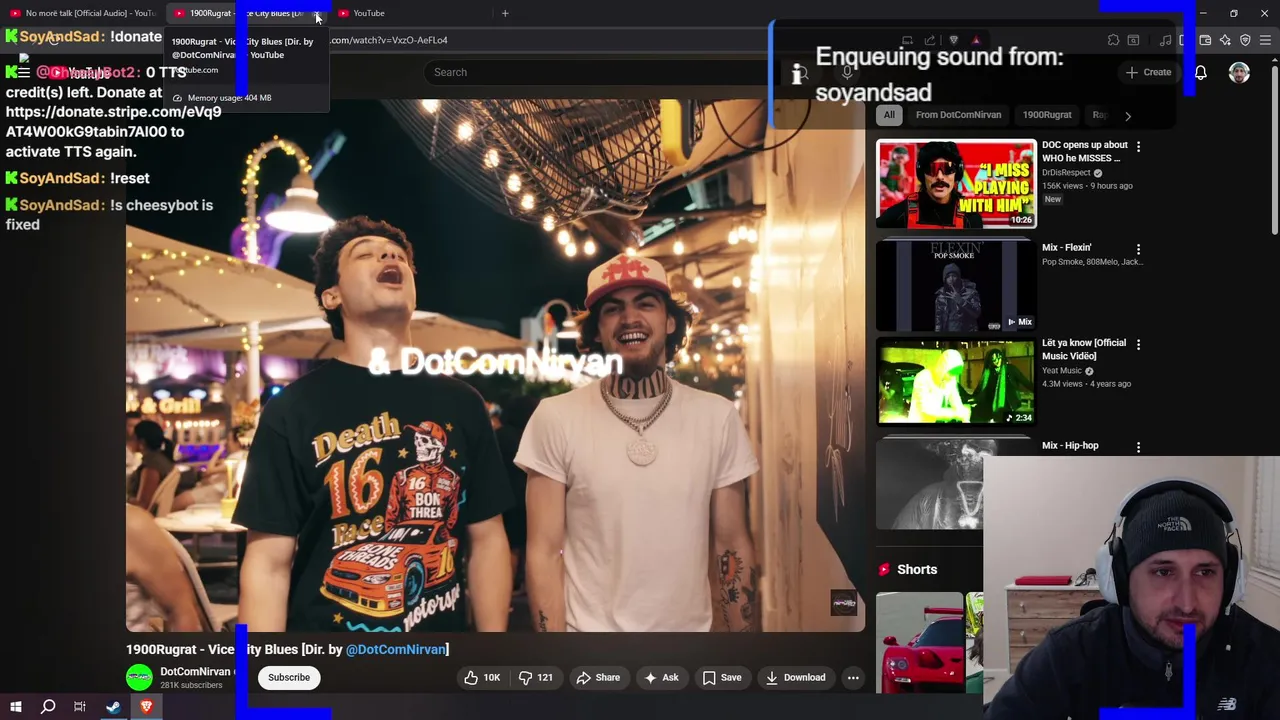The image size is (1280, 720).
Task: Open browser hamburger main menu
Action: pos(1265,40)
